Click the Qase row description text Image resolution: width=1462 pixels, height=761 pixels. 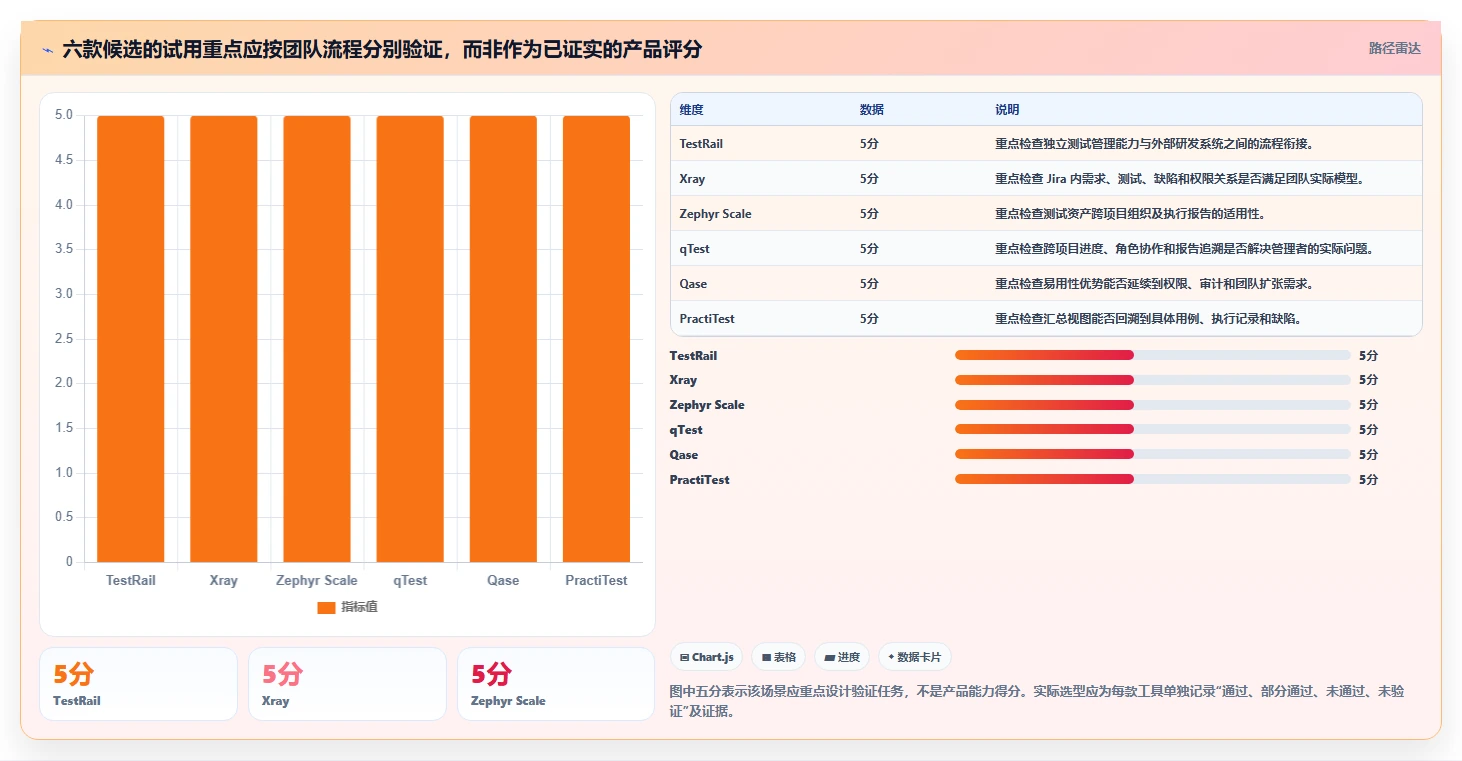click(1154, 284)
